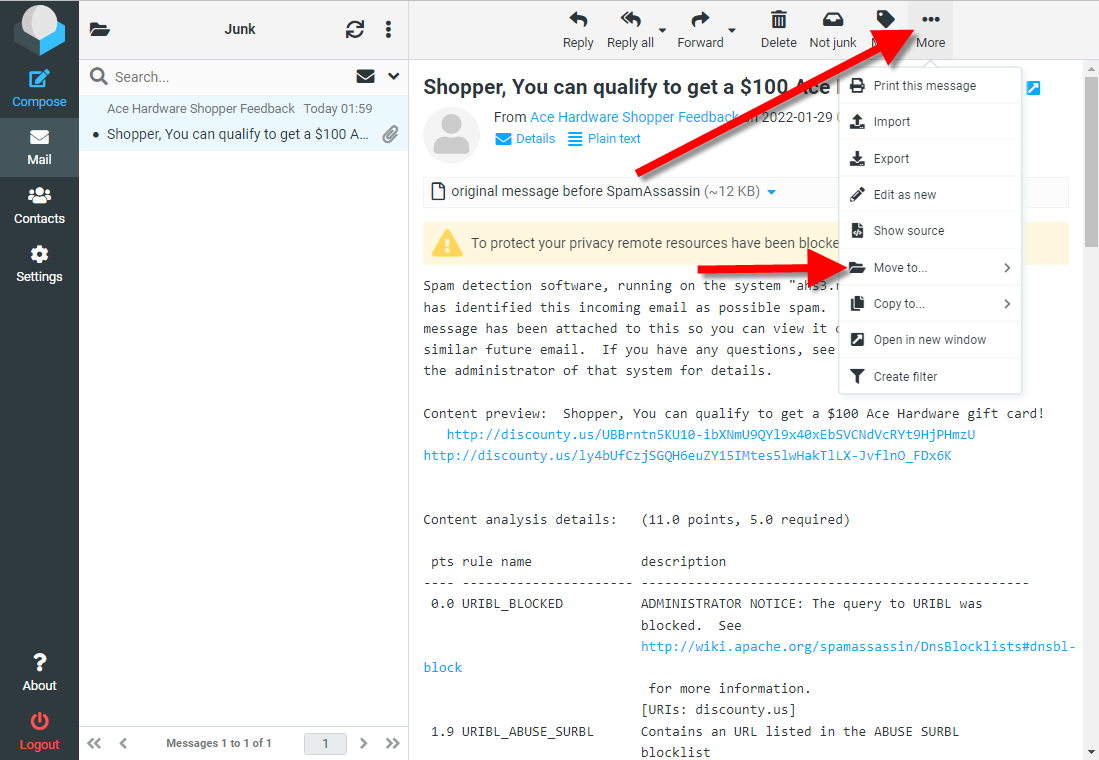Click the Ace Hardware Shopper Feedback sender link
The width and height of the screenshot is (1099, 760).
(634, 117)
